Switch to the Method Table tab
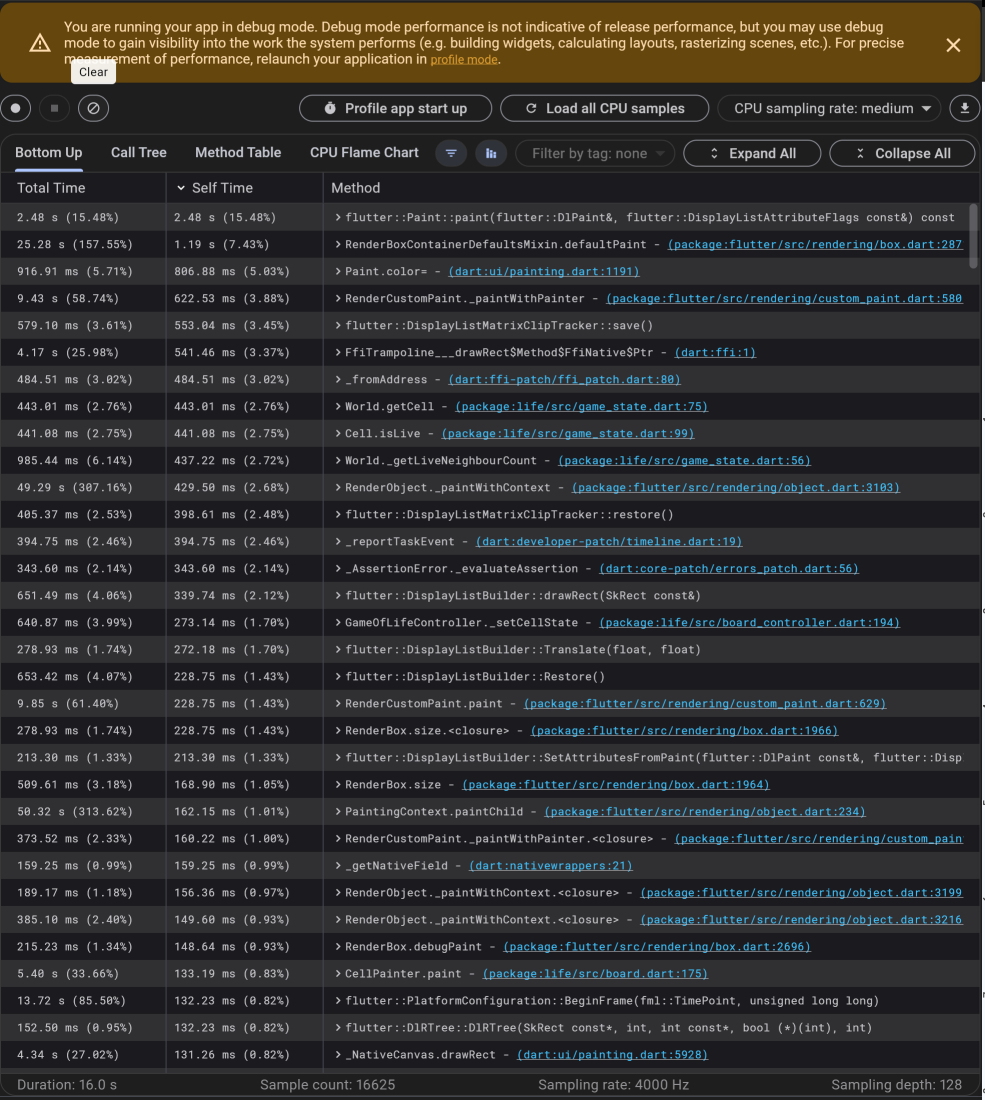The height and width of the screenshot is (1100, 985). coord(238,153)
